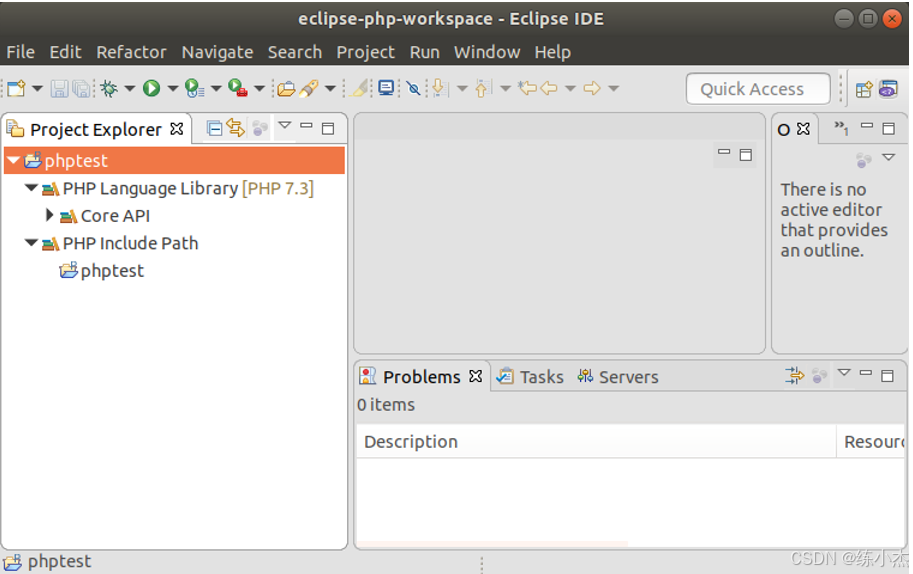Open the Run menu

424,52
